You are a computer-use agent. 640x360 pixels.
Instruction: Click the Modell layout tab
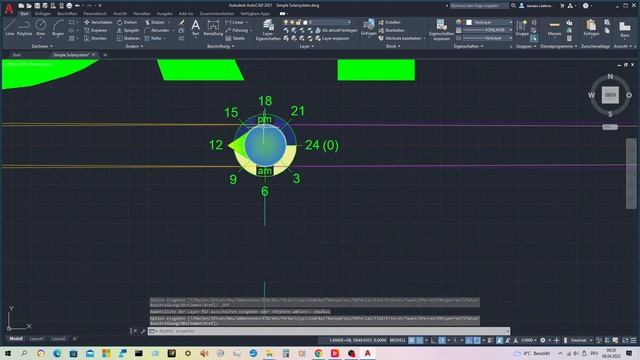16,339
